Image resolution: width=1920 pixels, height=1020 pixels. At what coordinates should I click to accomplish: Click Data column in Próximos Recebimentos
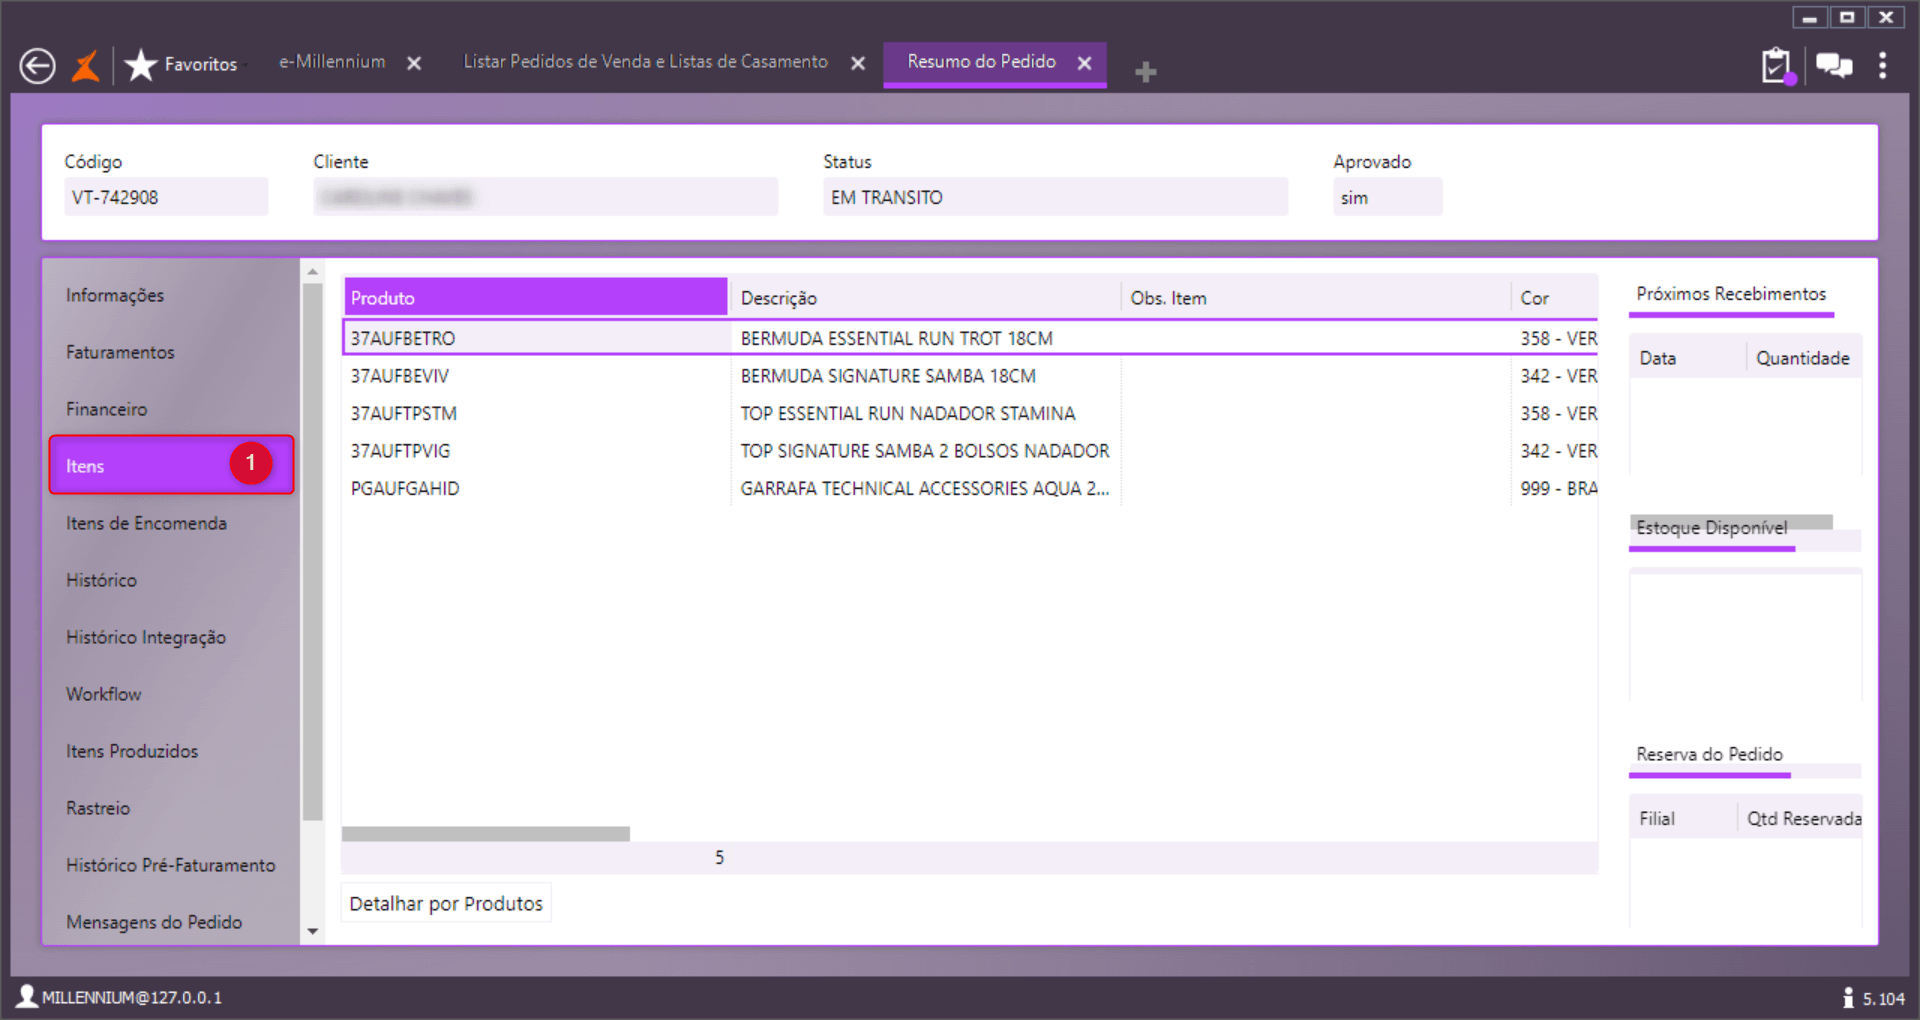coord(1687,358)
